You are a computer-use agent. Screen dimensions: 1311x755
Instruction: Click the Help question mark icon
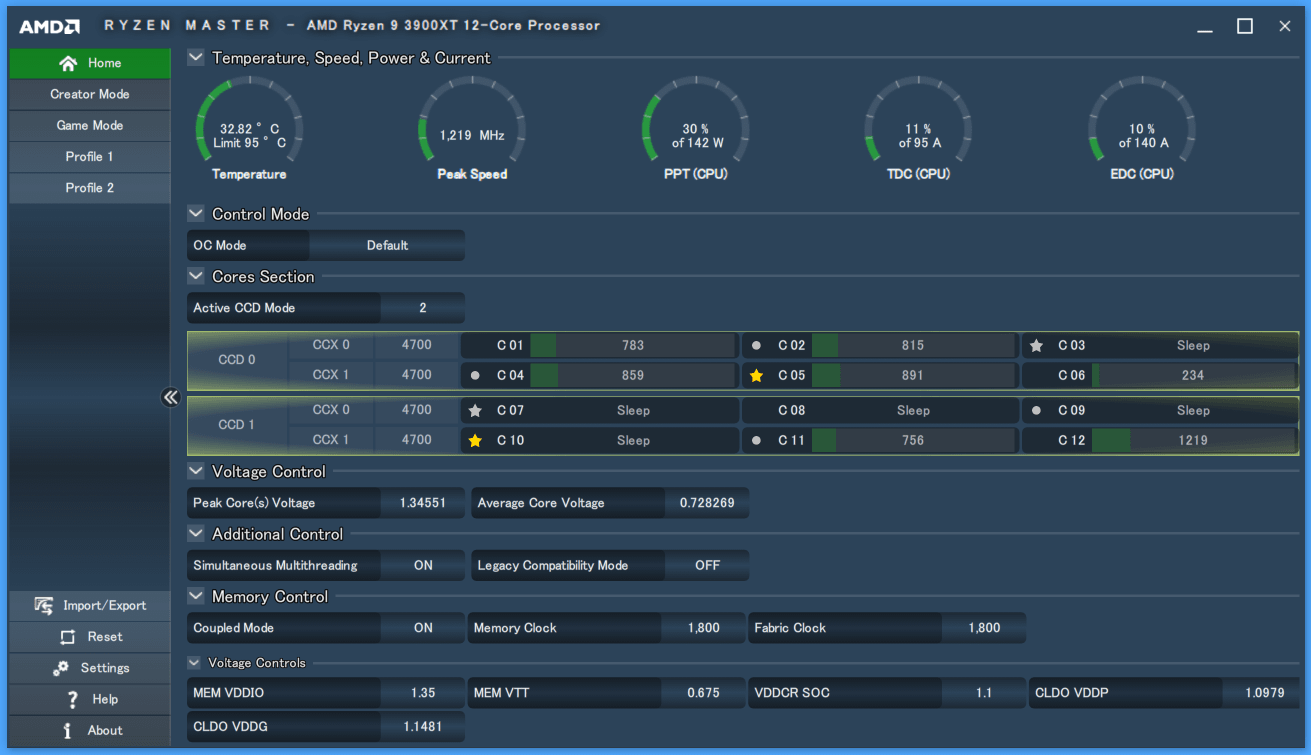click(73, 699)
